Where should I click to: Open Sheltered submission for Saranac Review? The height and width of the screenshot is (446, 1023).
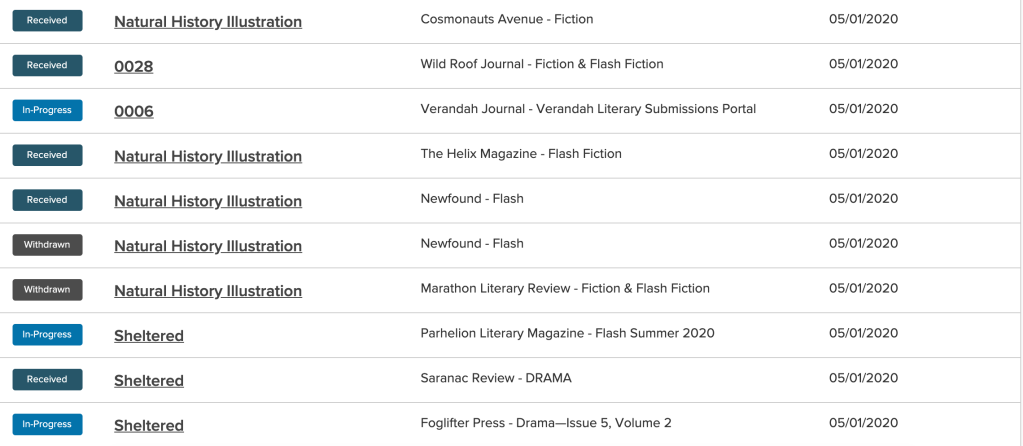point(149,382)
